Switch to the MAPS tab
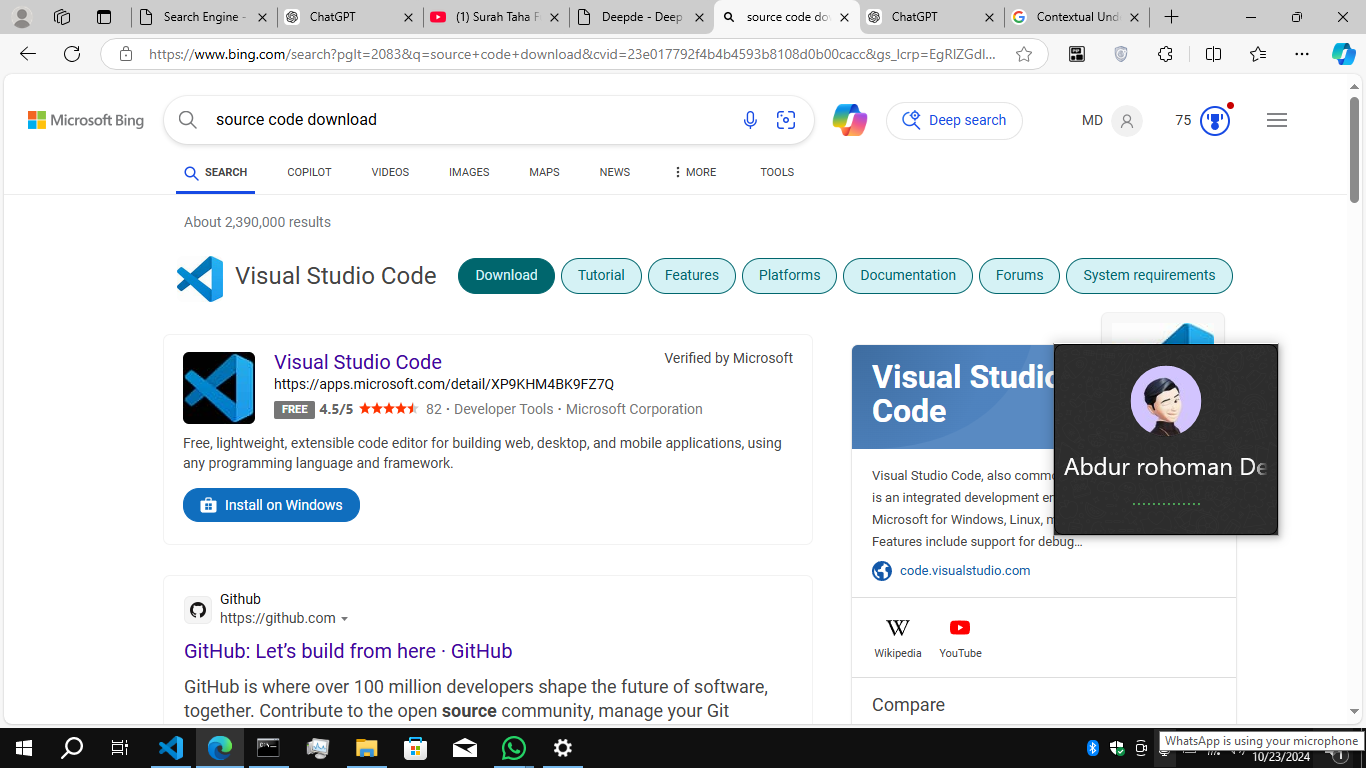This screenshot has width=1366, height=768. (544, 172)
